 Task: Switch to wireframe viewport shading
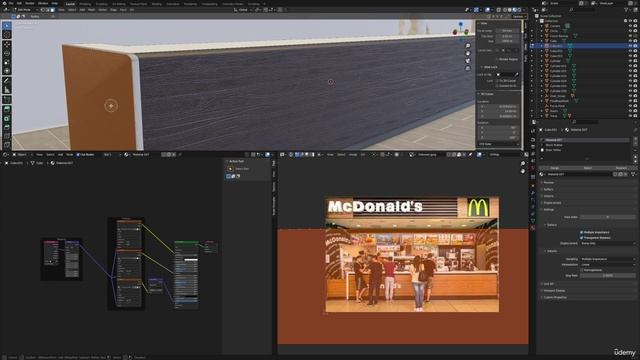(505, 10)
